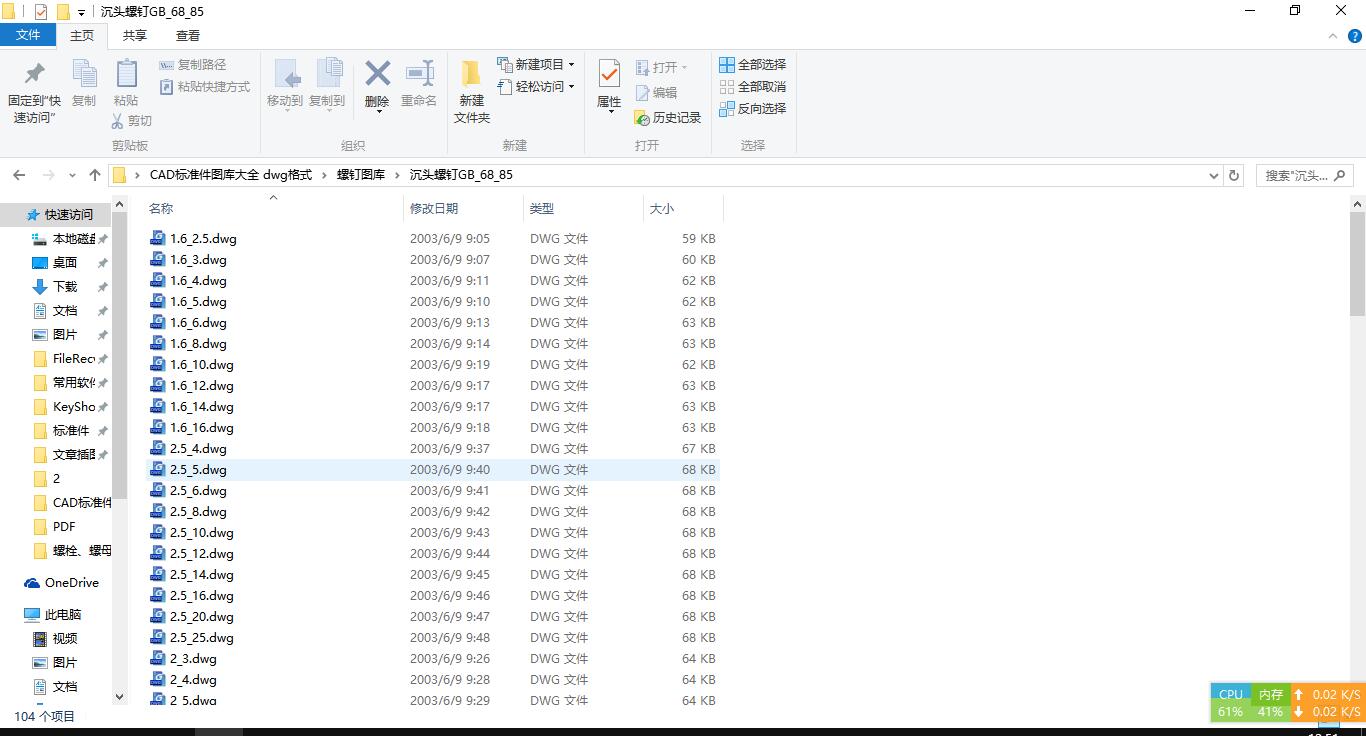Click the Paste clipboard icon
The width and height of the screenshot is (1366, 736).
point(126,74)
